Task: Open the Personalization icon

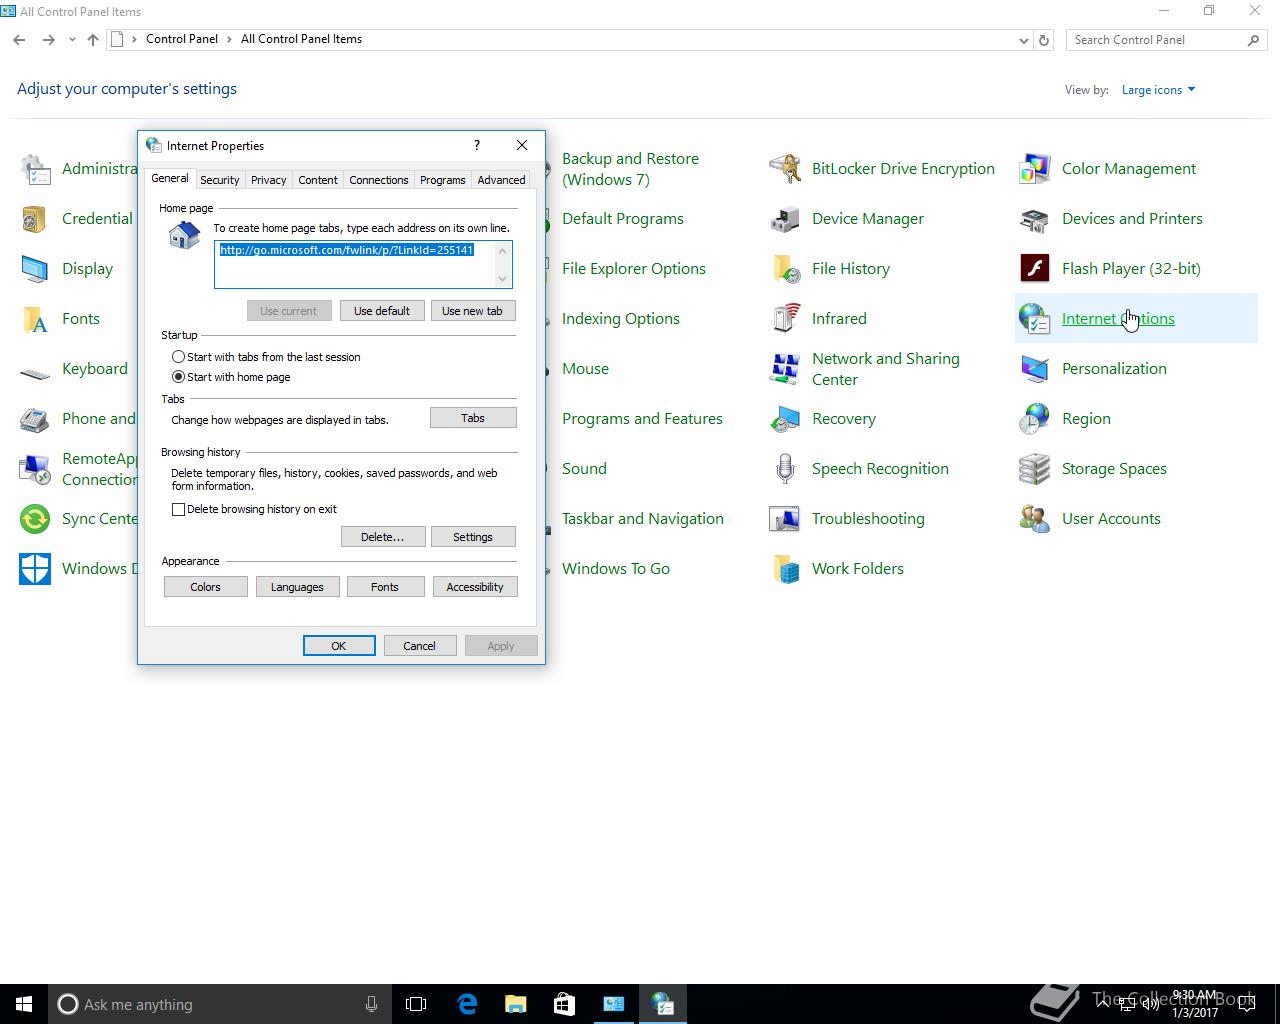Action: coord(1035,369)
